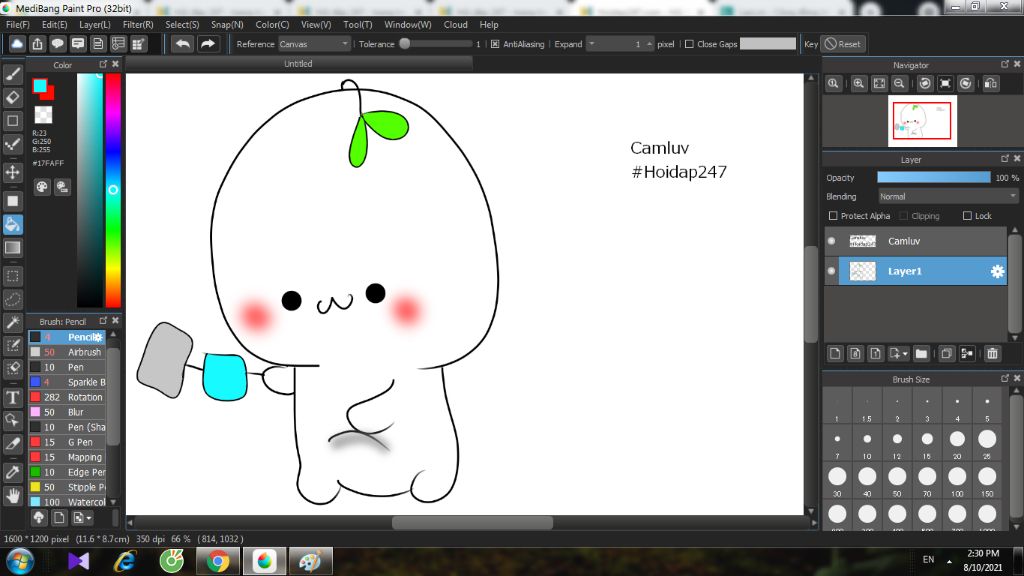
Task: Delete layer using trash icon
Action: tap(992, 353)
